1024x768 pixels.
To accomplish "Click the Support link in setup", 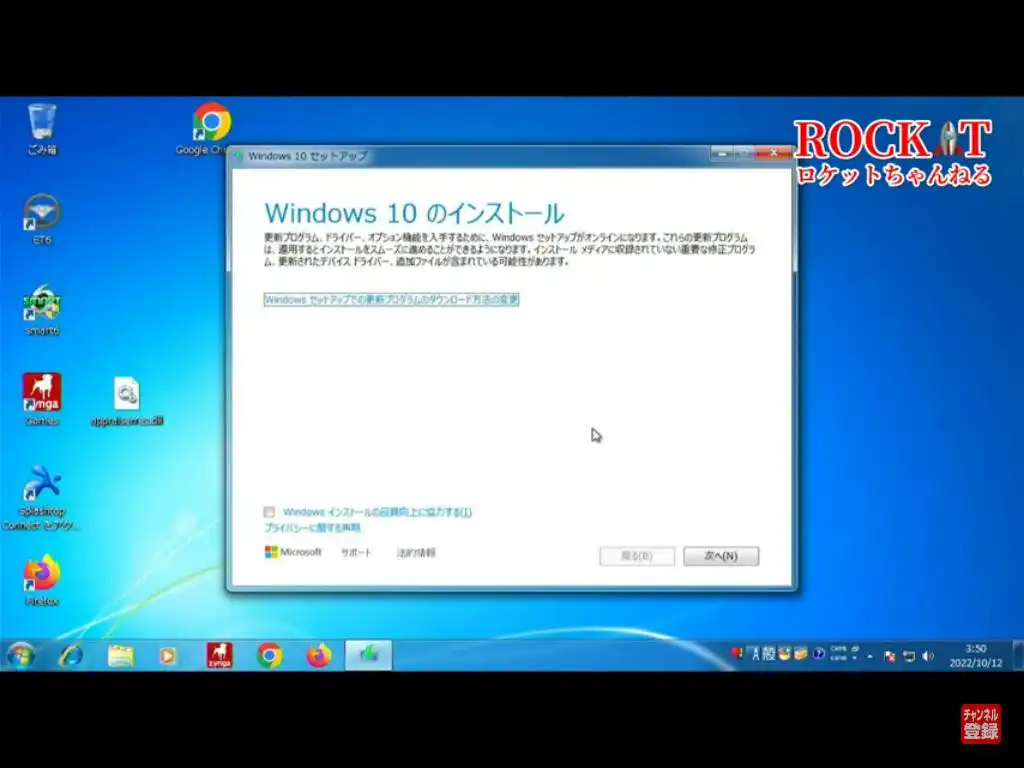I will (x=356, y=552).
